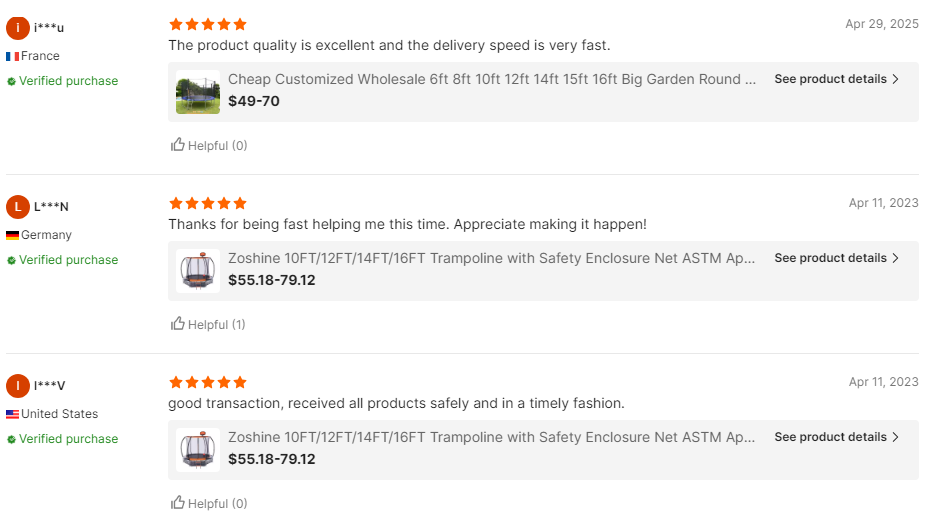Image resolution: width=930 pixels, height=522 pixels.
Task: Open I***V's Zoshine trampoline thumbnail
Action: [198, 450]
